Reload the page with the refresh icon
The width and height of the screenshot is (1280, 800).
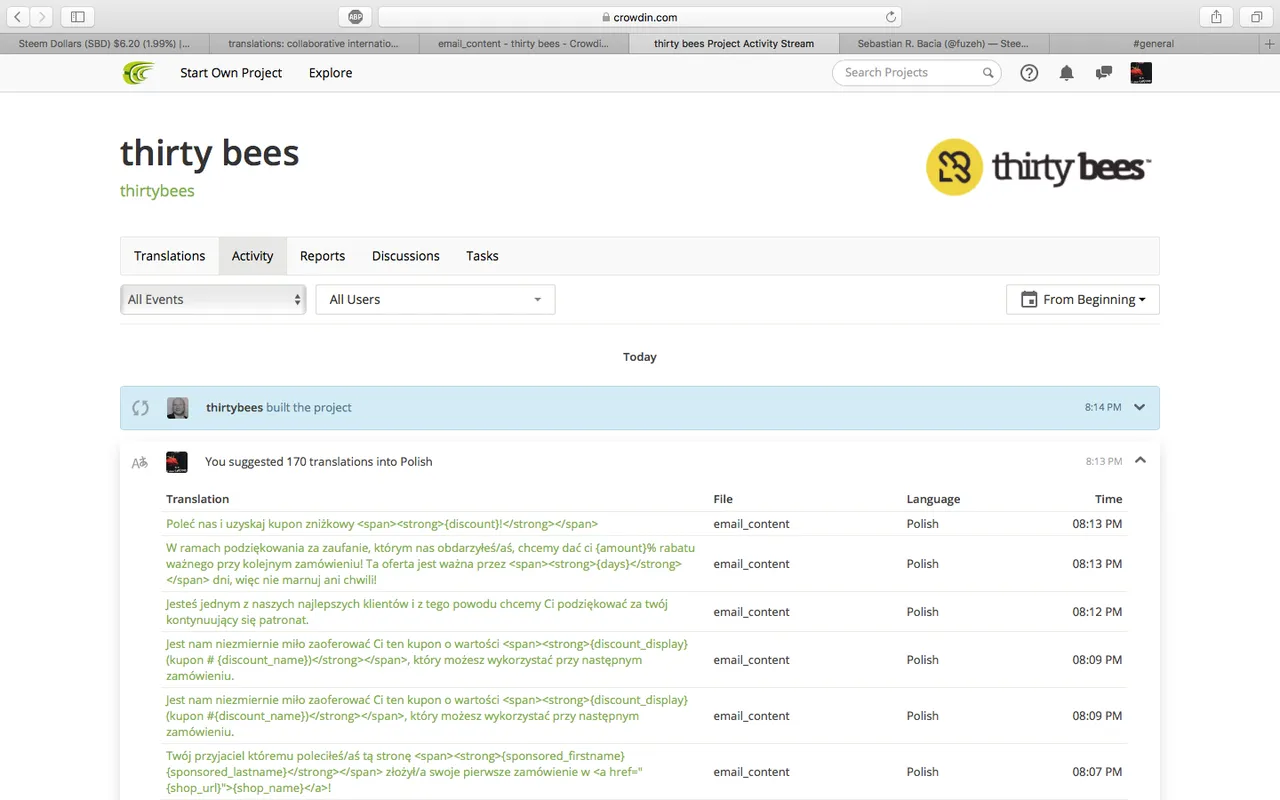tap(890, 17)
